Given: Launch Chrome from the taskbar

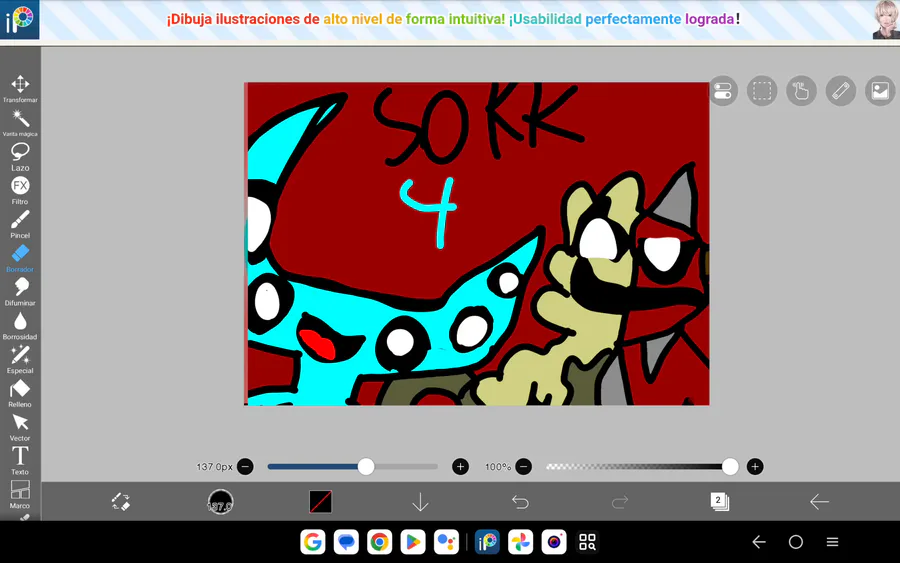Looking at the screenshot, I should (379, 542).
